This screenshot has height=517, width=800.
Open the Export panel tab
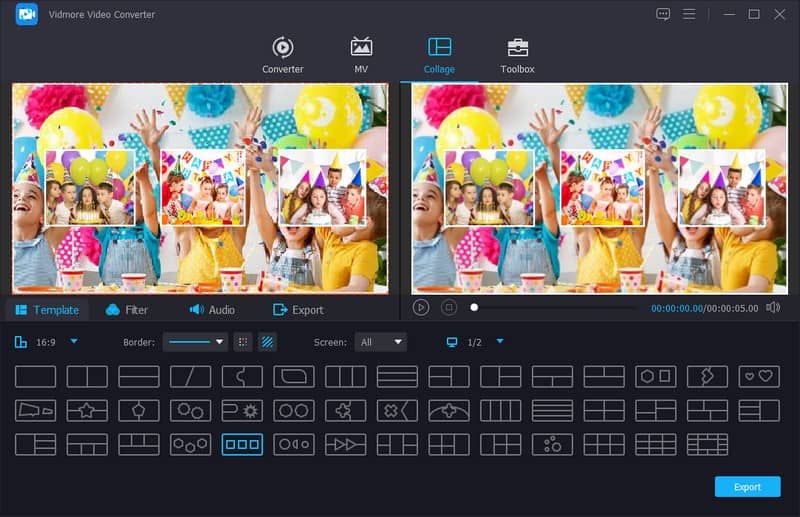point(298,310)
